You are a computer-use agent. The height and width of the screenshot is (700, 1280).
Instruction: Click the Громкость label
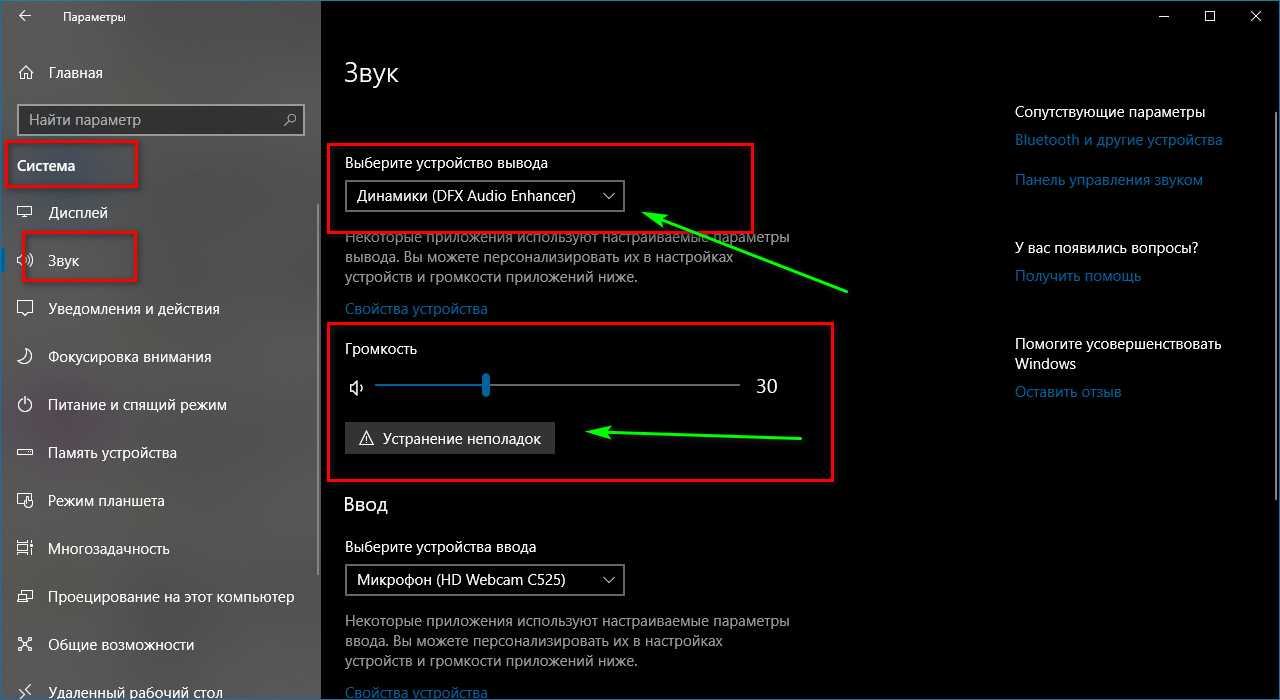381,349
